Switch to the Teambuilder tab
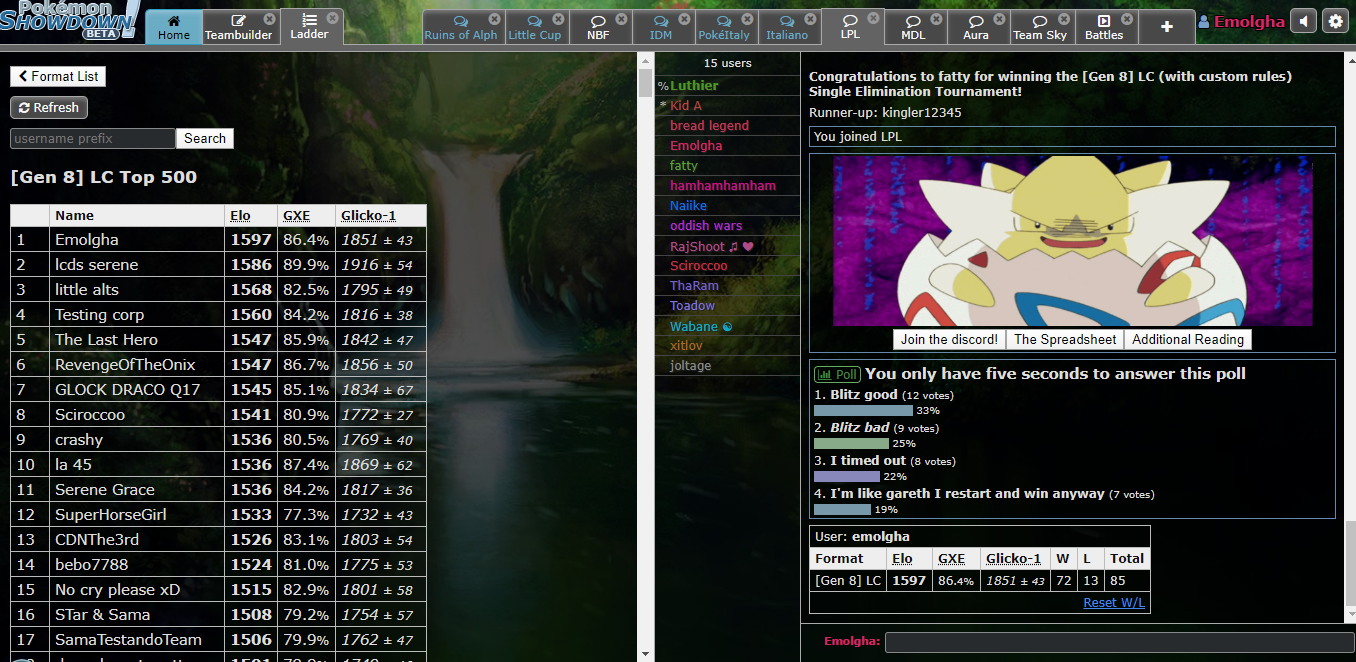This screenshot has width=1356, height=662. [239, 27]
